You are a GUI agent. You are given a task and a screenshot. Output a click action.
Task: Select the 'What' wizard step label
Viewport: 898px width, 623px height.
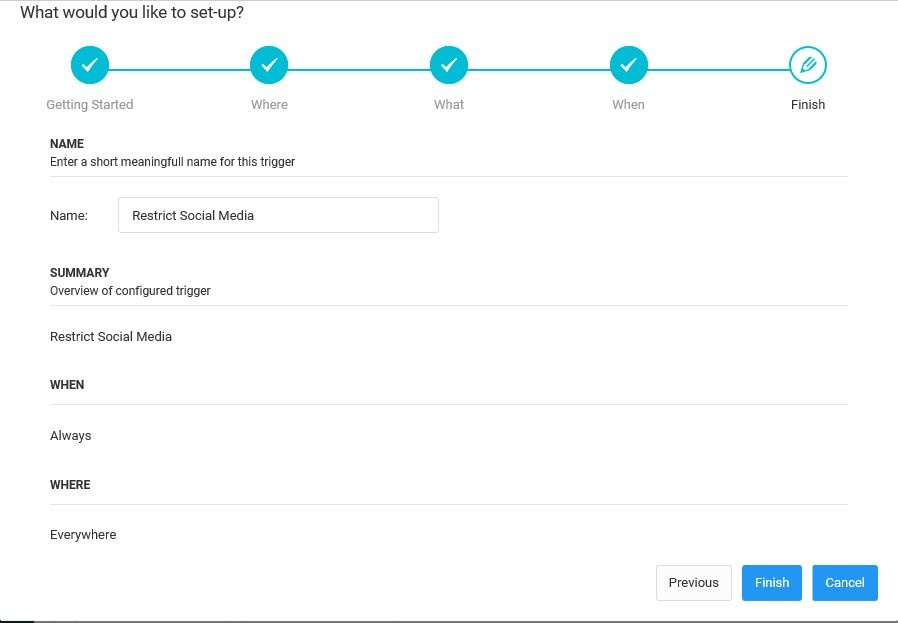[x=449, y=104]
